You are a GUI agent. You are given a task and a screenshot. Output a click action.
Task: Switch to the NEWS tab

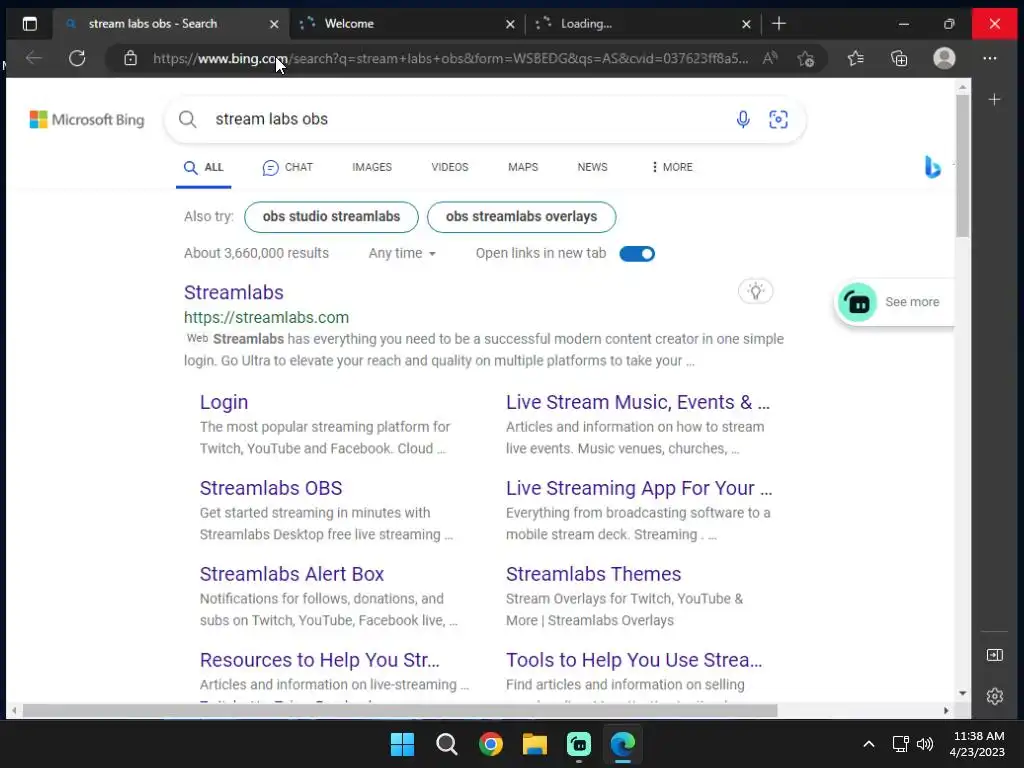click(x=592, y=167)
